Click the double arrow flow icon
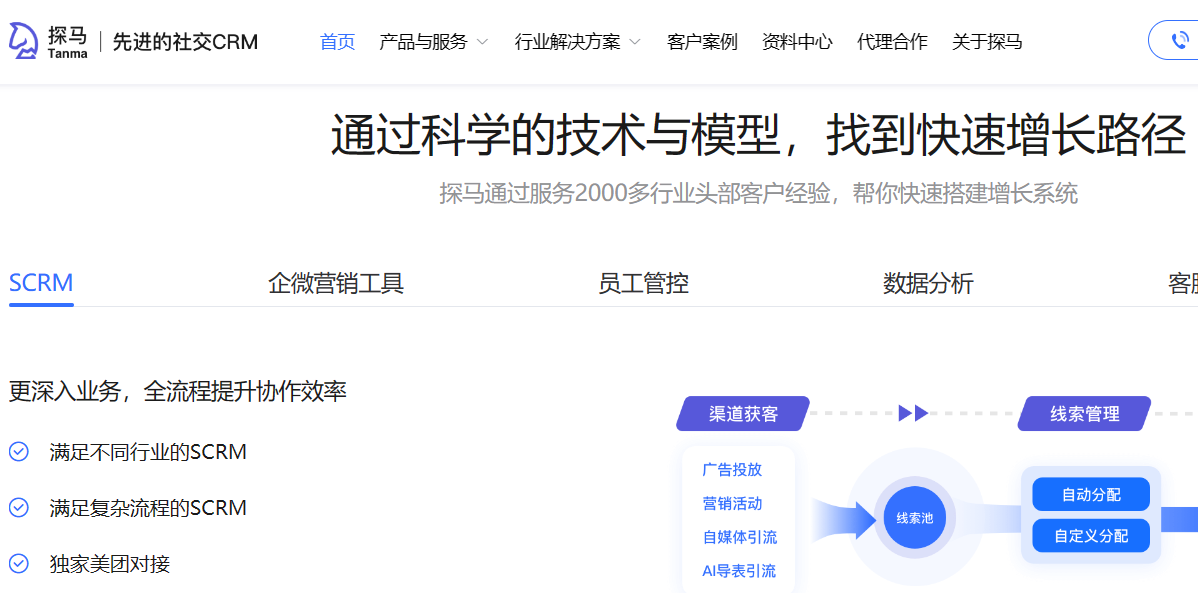The height and width of the screenshot is (593, 1198). point(913,413)
